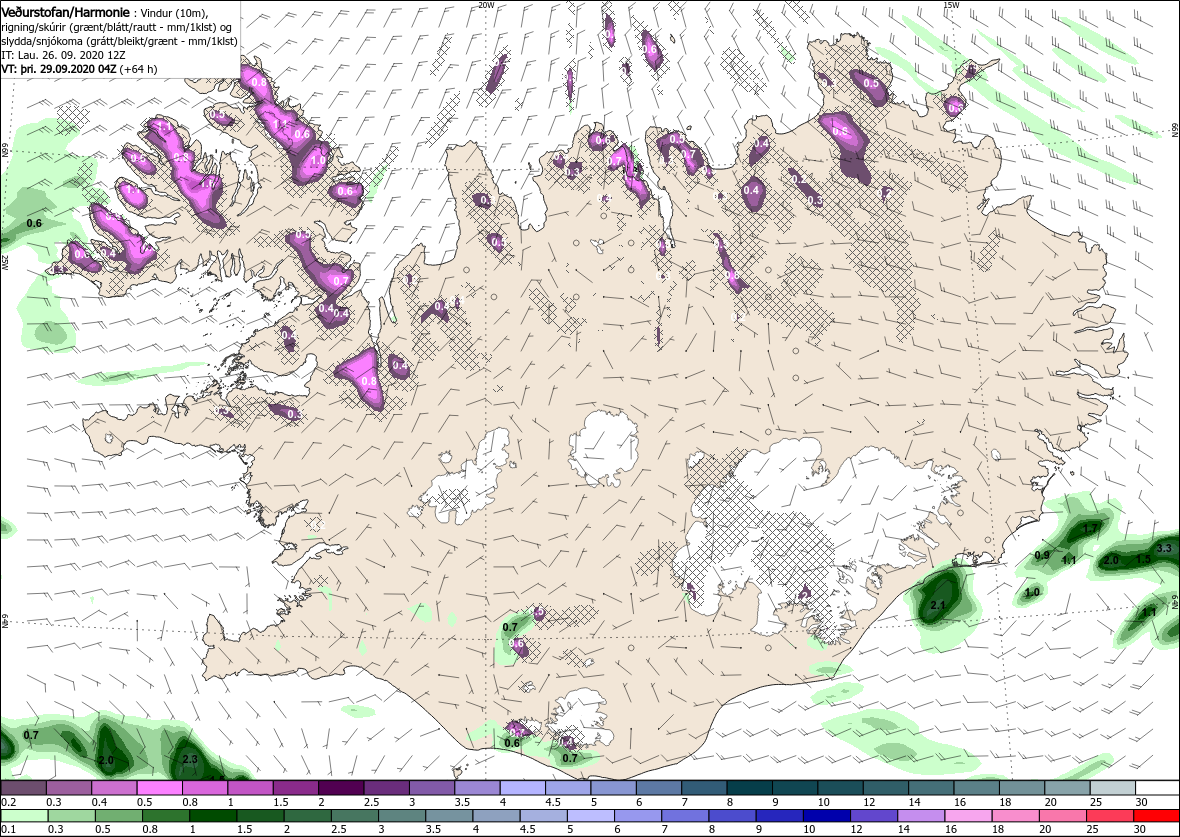The image size is (1180, 837).
Task: Select the violet swatch labelled 12 on the rain scale
Action: tap(874, 816)
